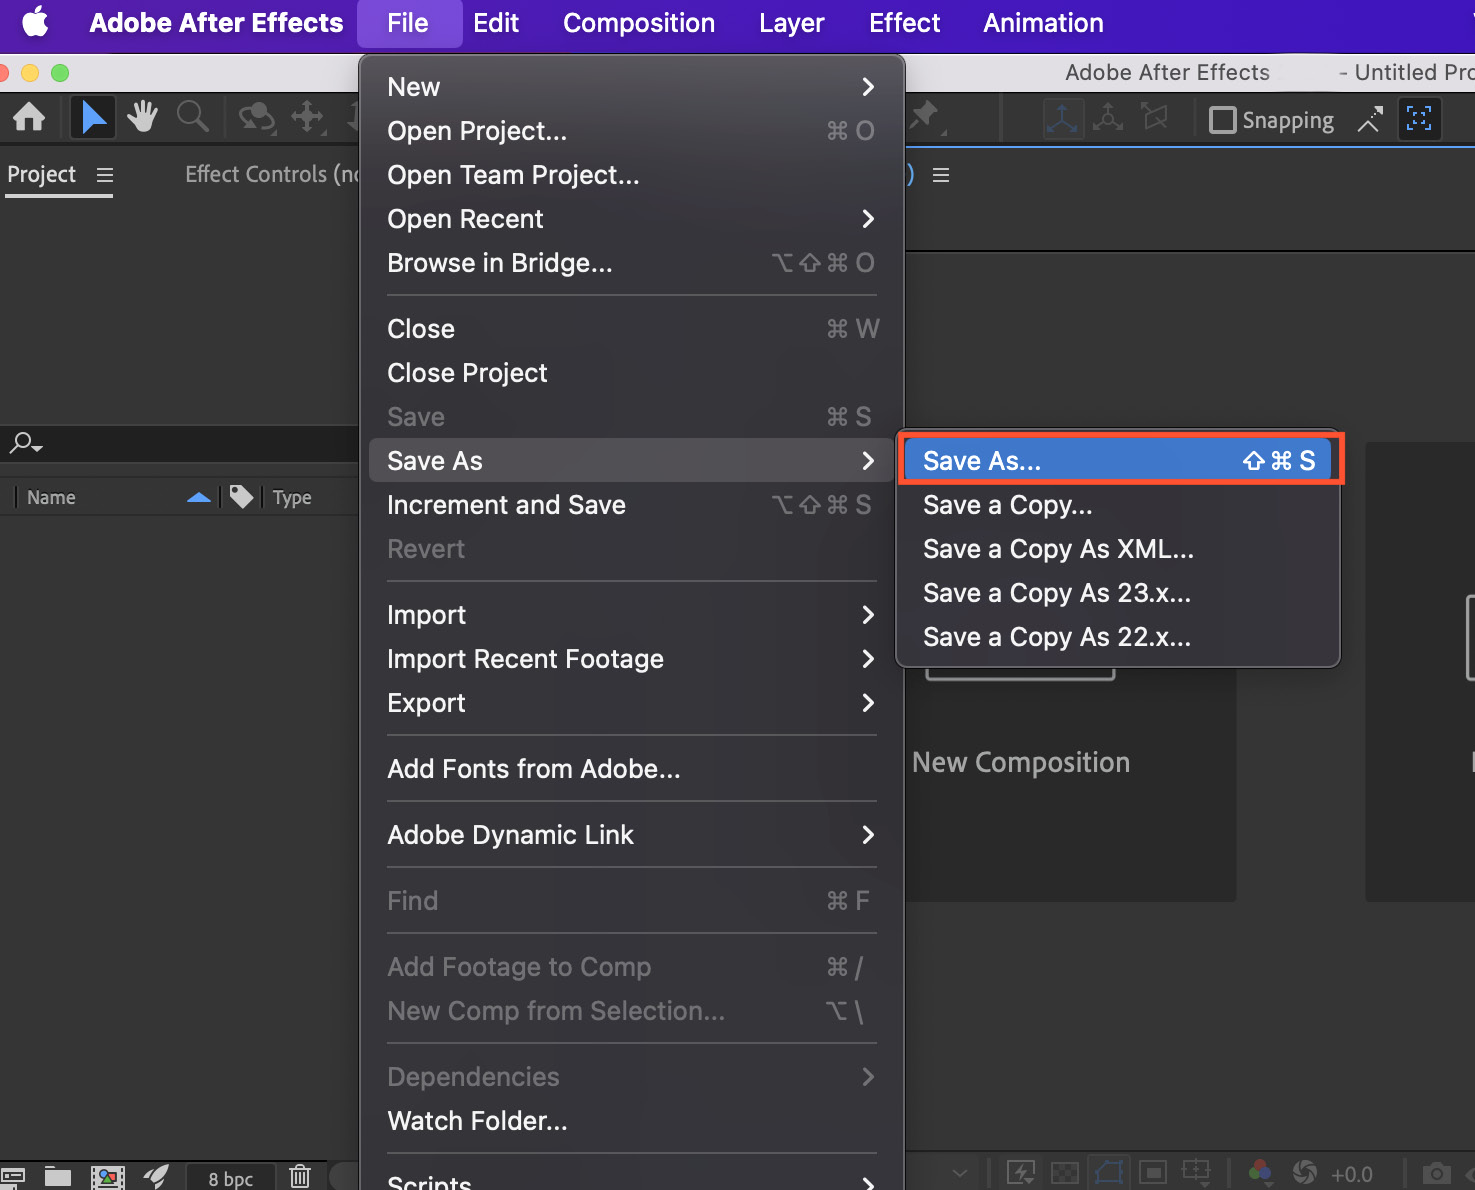Open the Project panel hamburger menu

[105, 175]
